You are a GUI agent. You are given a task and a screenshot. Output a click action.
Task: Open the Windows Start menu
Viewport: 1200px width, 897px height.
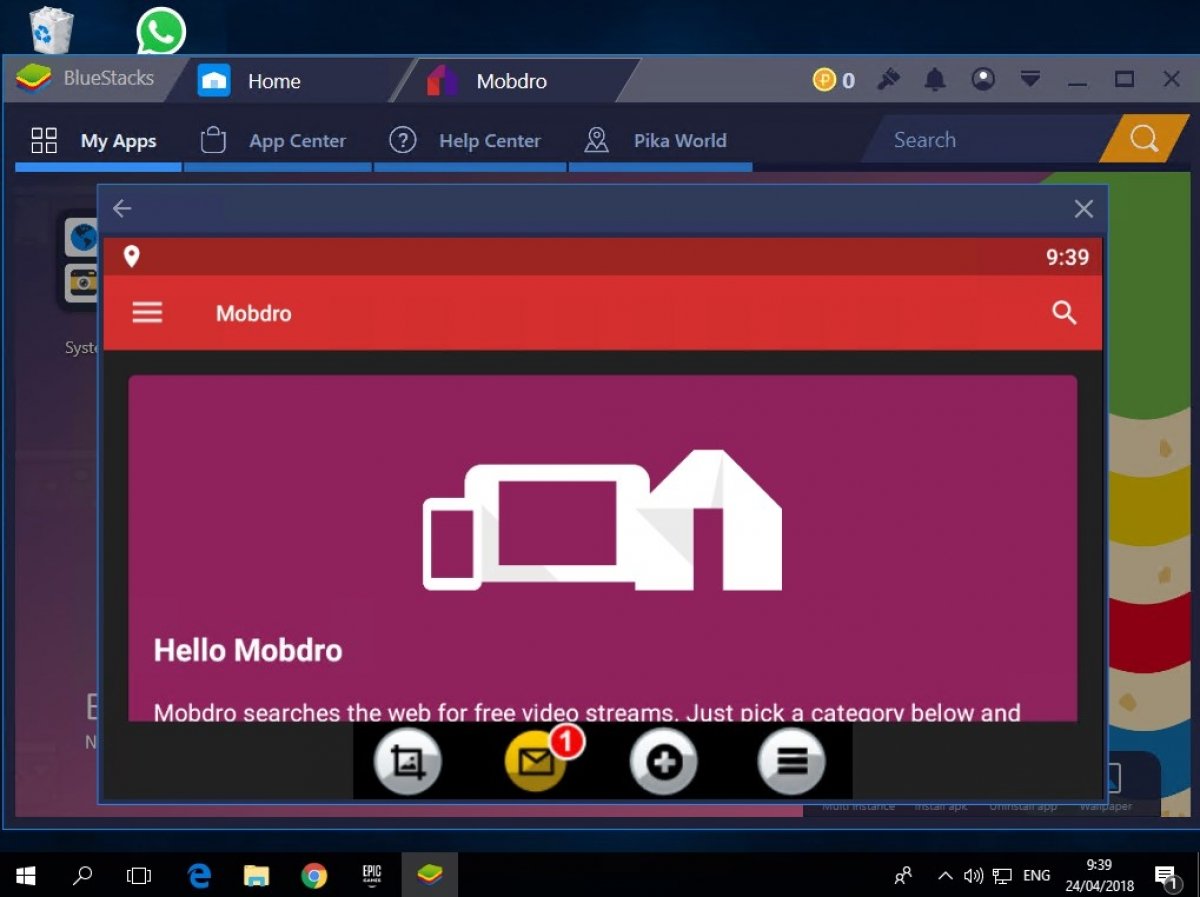click(x=27, y=876)
